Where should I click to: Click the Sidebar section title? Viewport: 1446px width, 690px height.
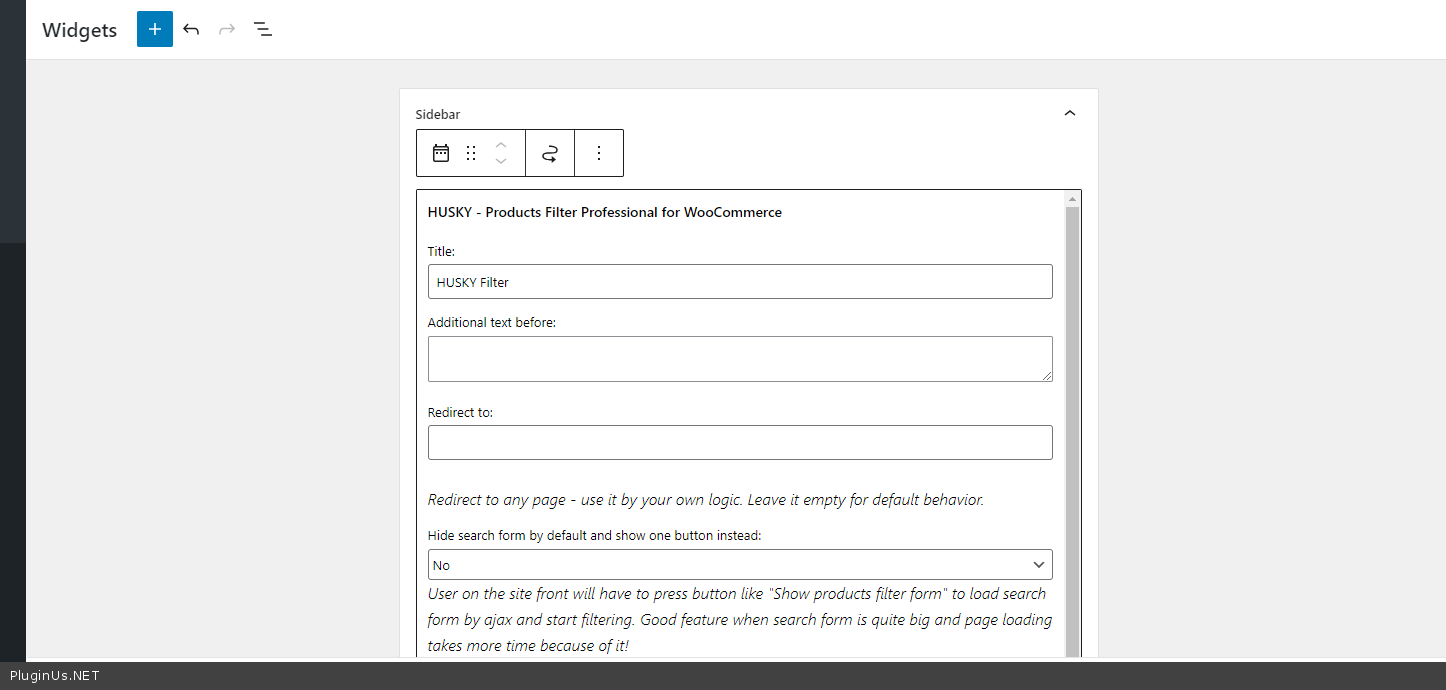point(438,115)
